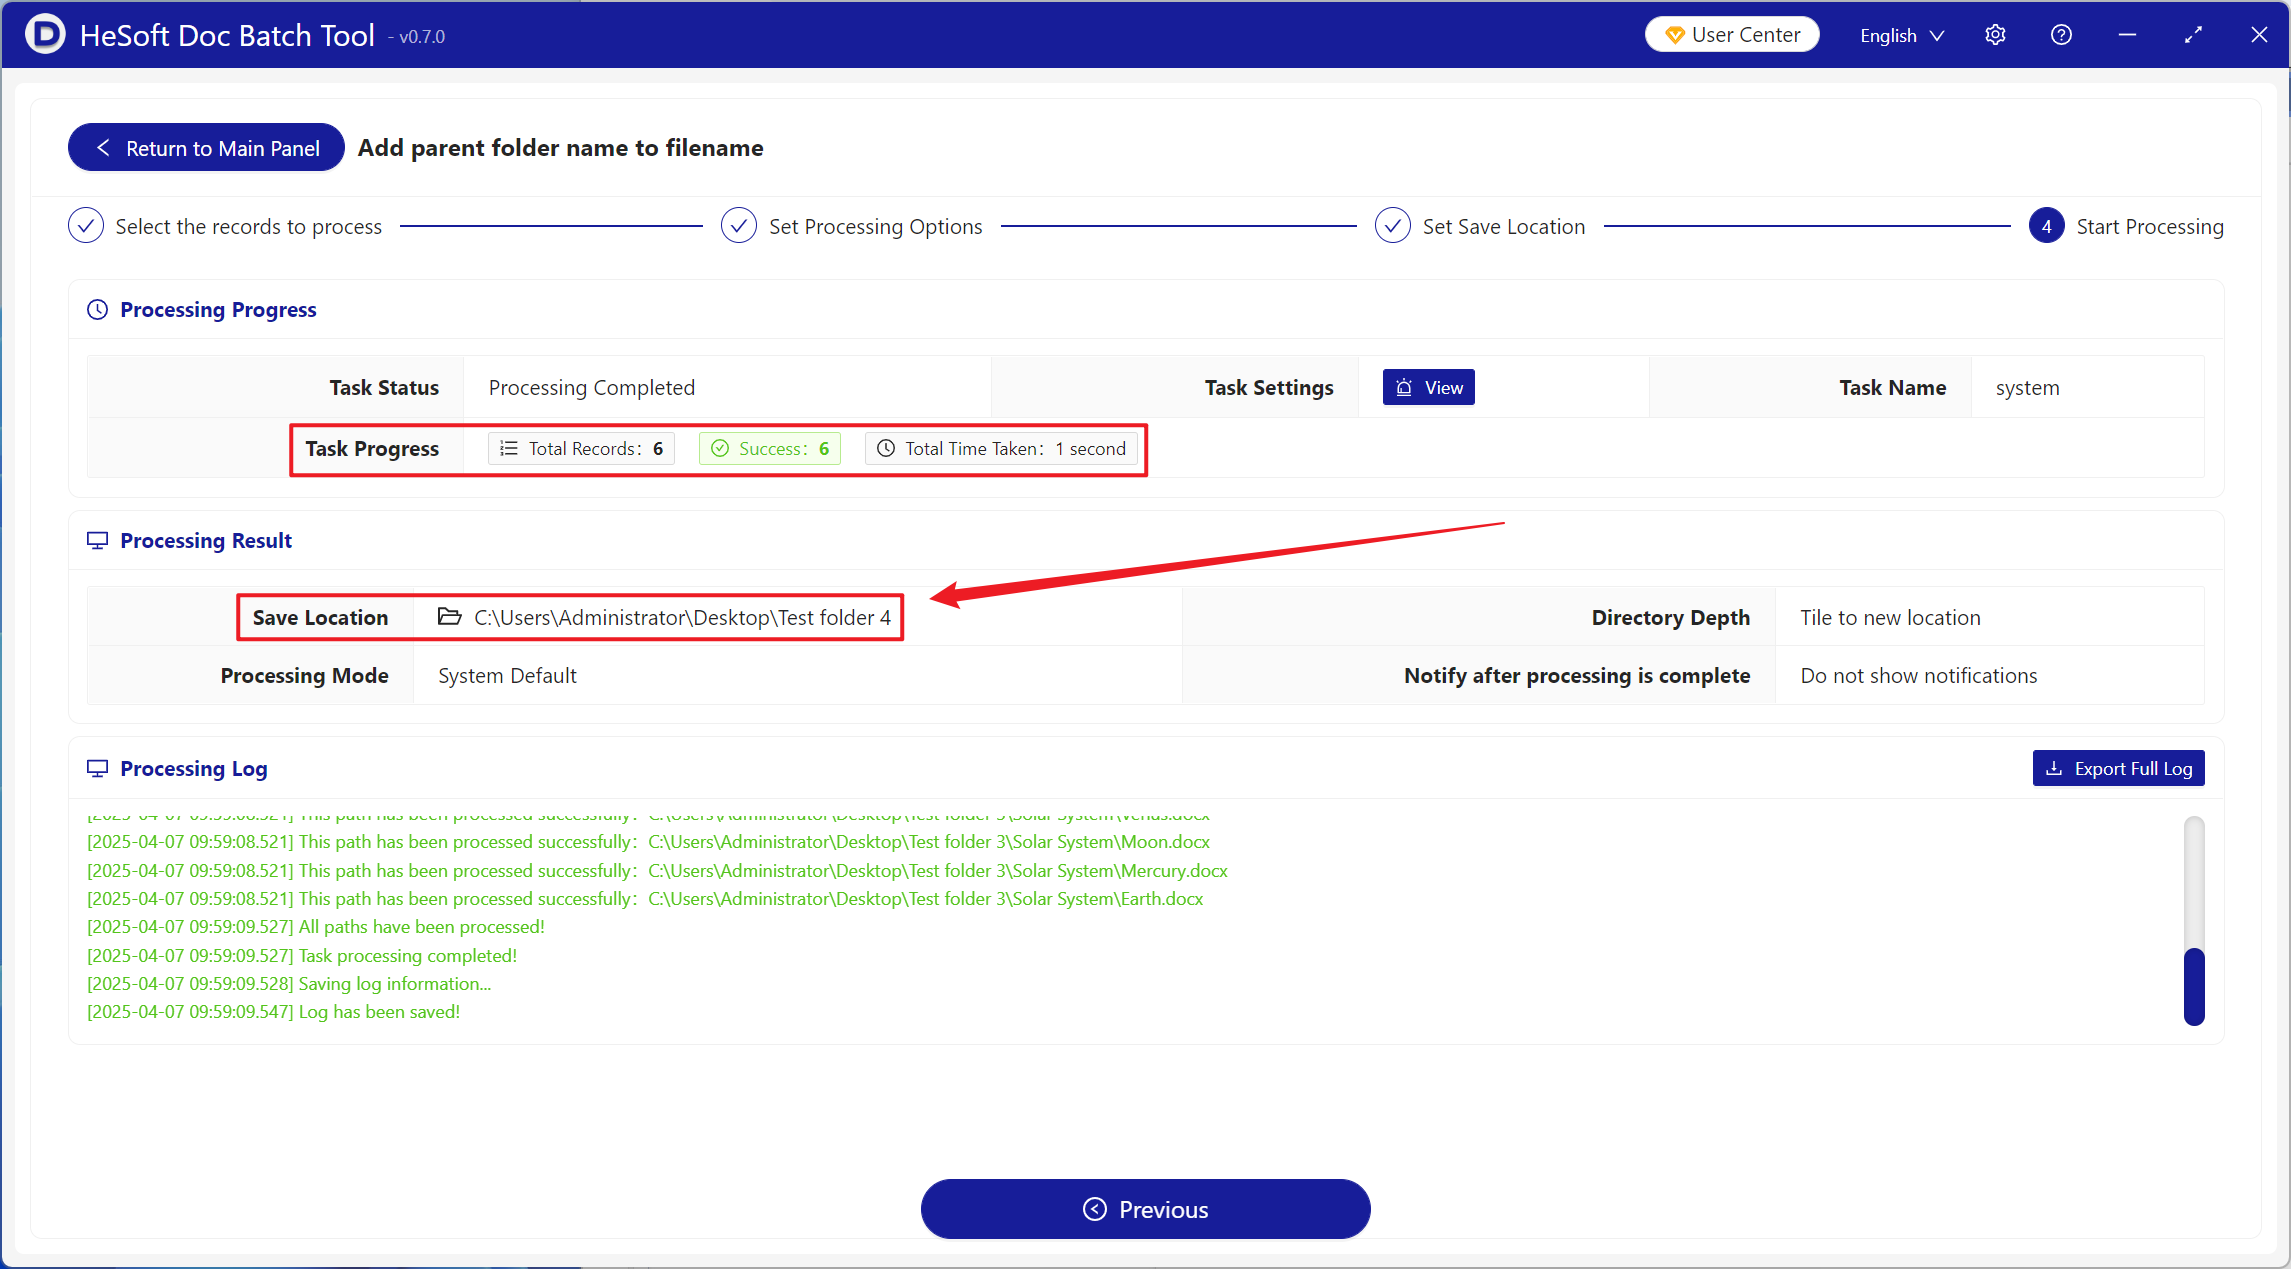The image size is (2291, 1269).
Task: Click the help question mark icon
Action: (2061, 35)
